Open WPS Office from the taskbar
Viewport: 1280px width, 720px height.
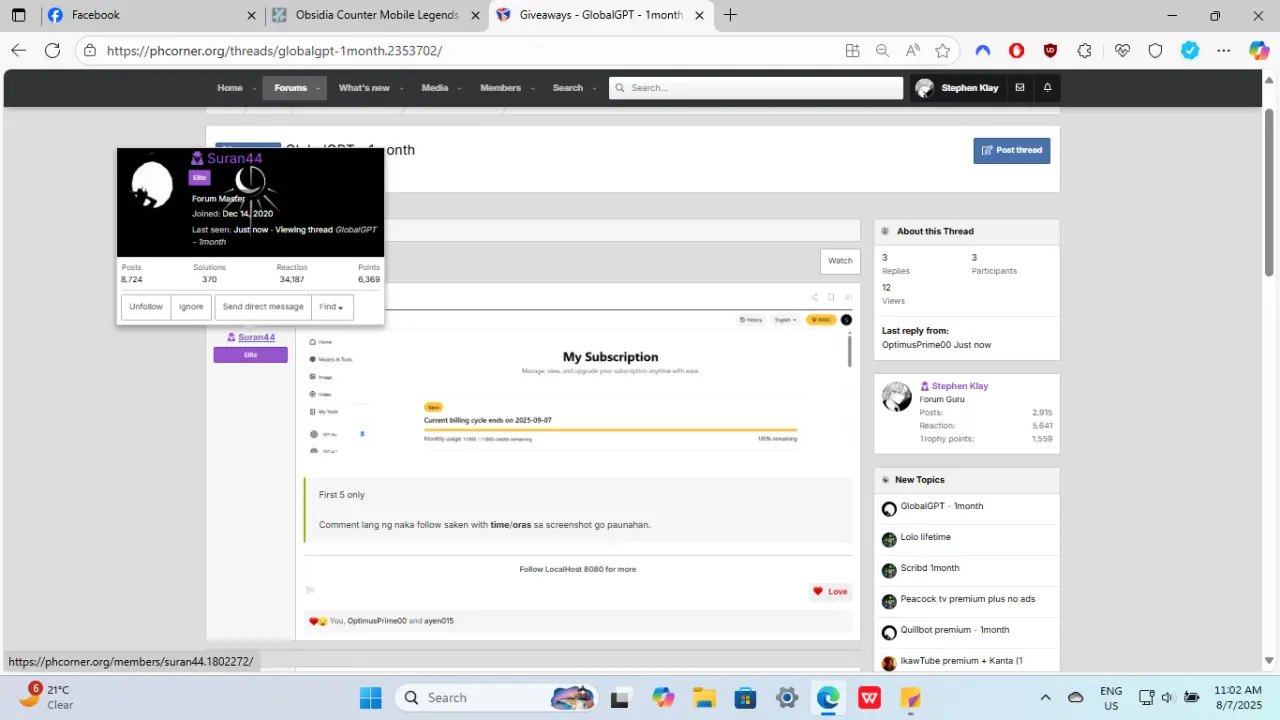(x=869, y=698)
